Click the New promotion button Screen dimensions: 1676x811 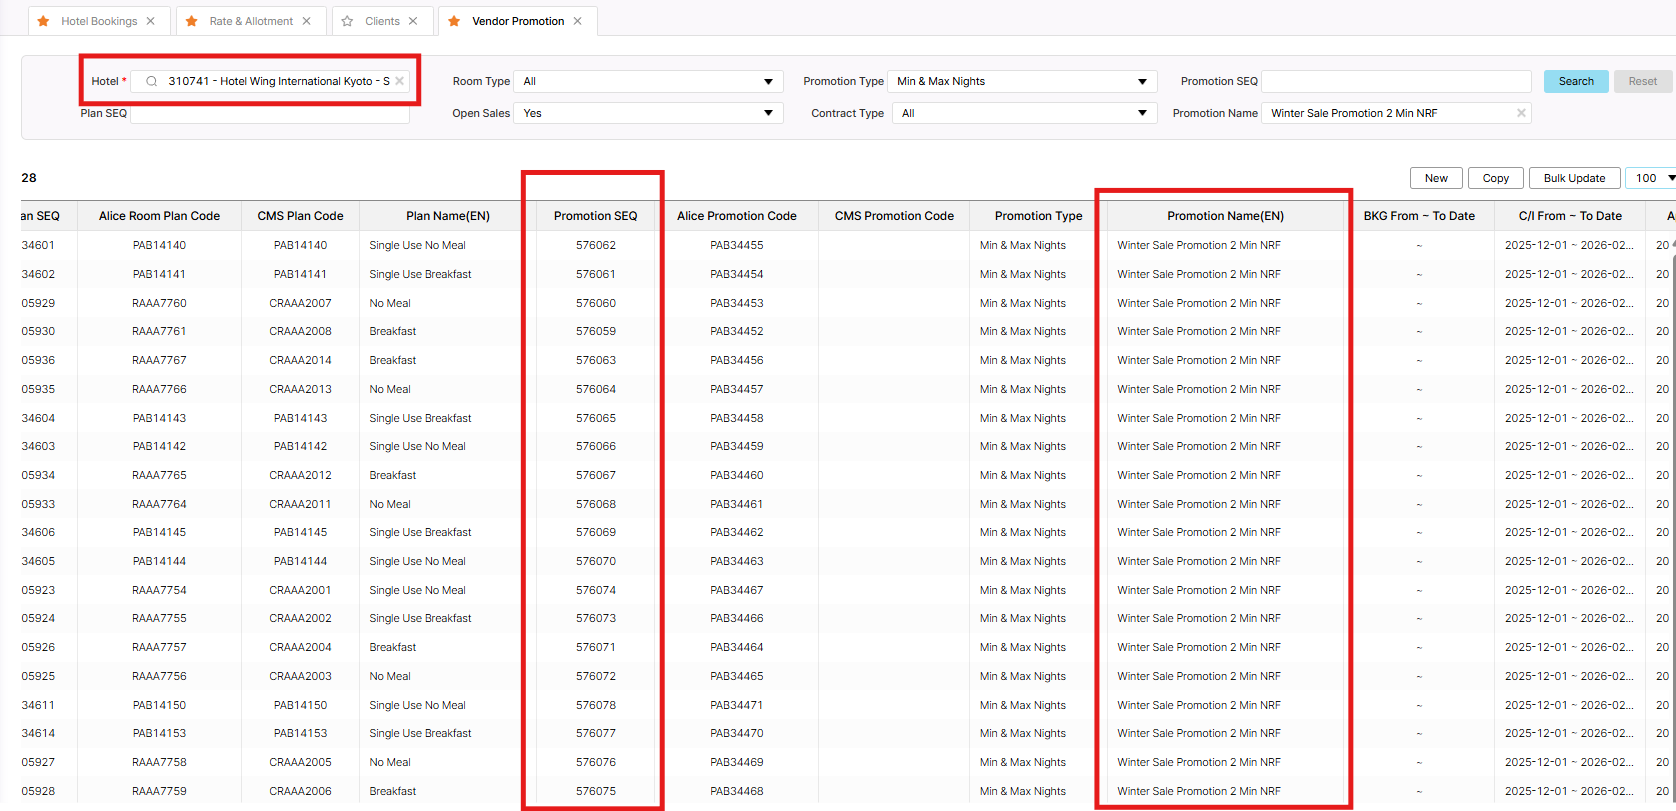pyautogui.click(x=1436, y=178)
